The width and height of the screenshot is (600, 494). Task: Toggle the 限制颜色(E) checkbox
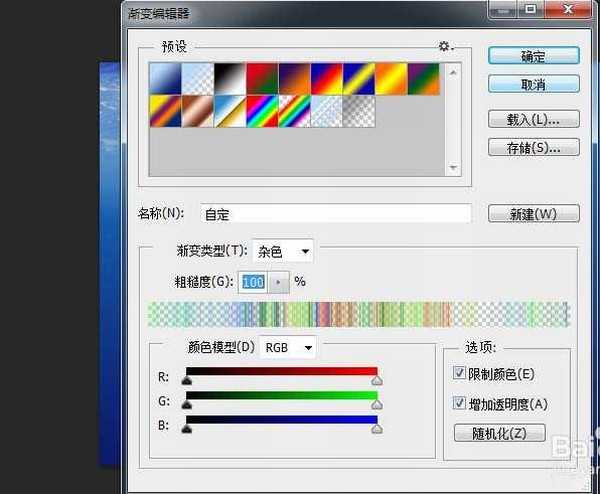coord(460,374)
